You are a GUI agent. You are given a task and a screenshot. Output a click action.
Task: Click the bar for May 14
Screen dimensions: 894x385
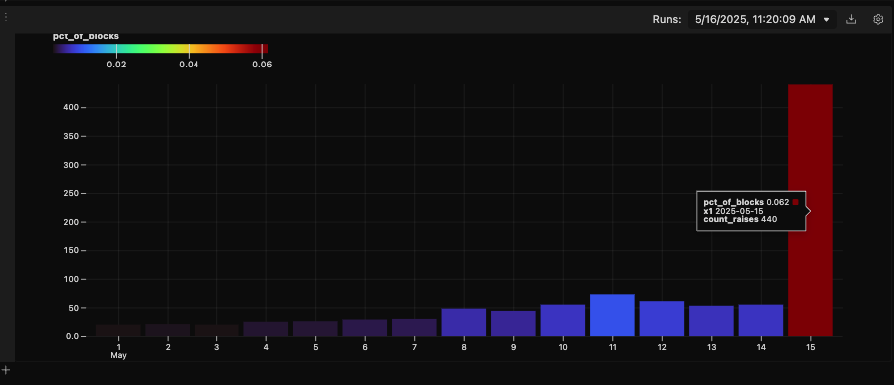click(761, 320)
